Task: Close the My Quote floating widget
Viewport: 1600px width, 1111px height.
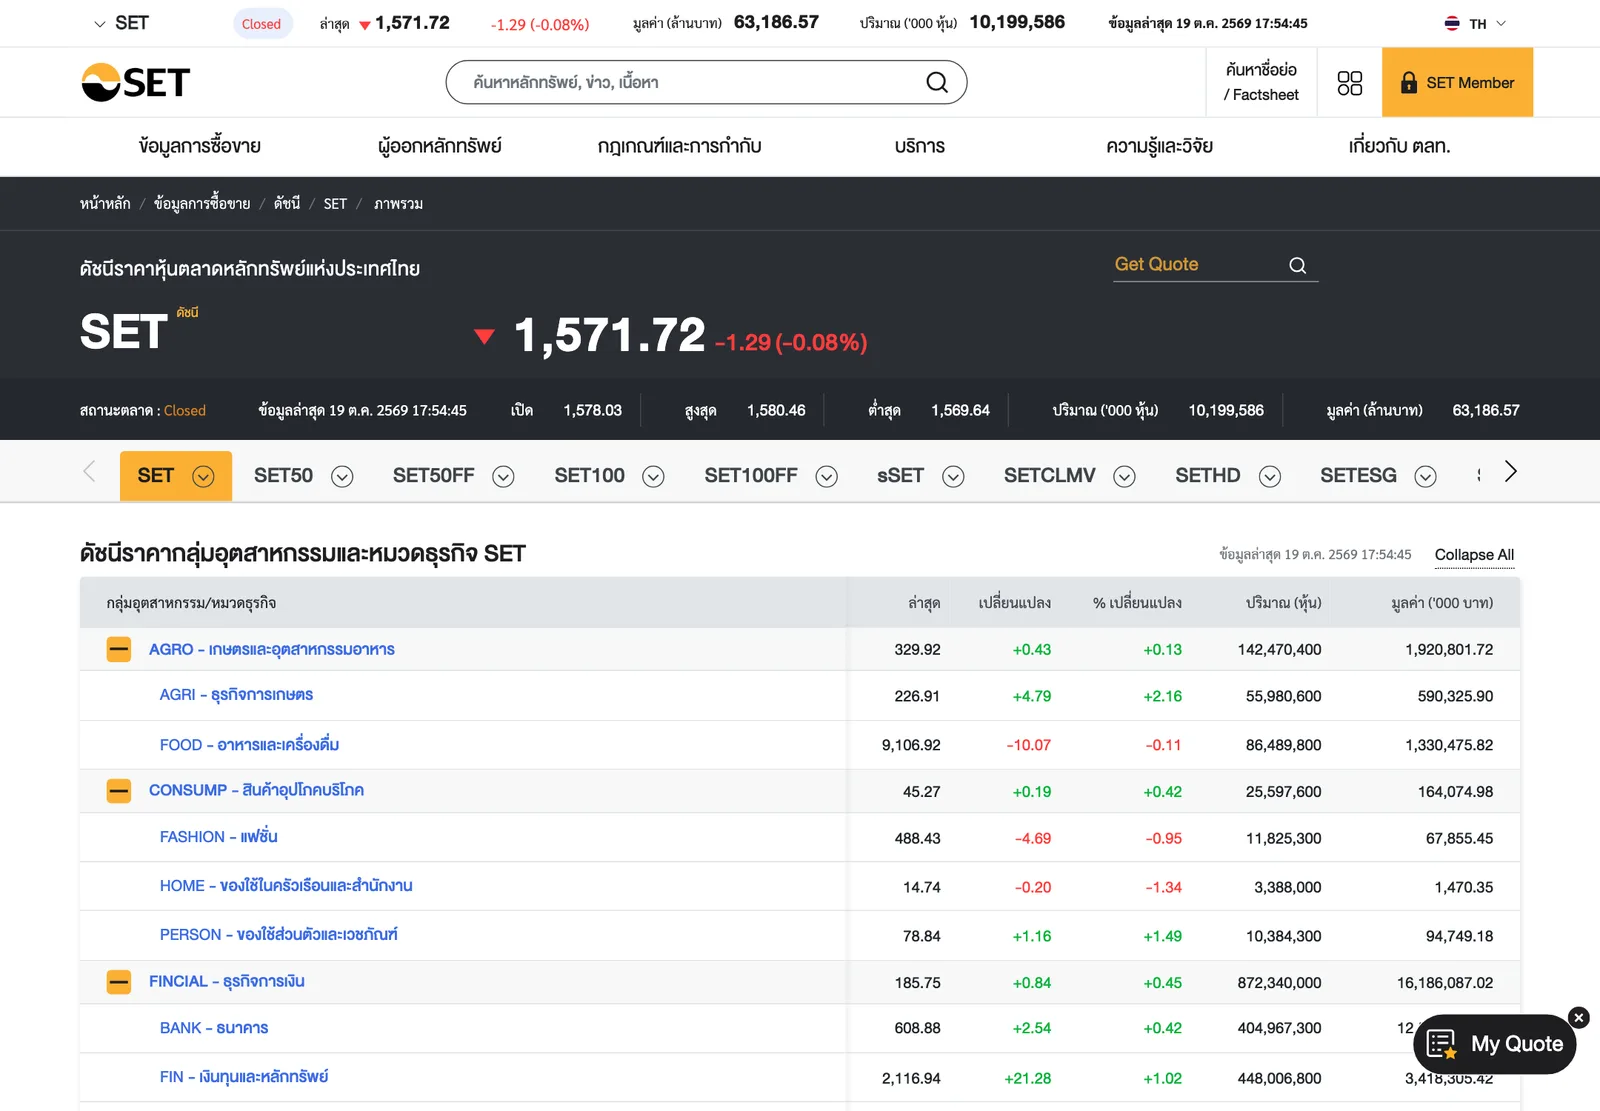Action: point(1579,1018)
